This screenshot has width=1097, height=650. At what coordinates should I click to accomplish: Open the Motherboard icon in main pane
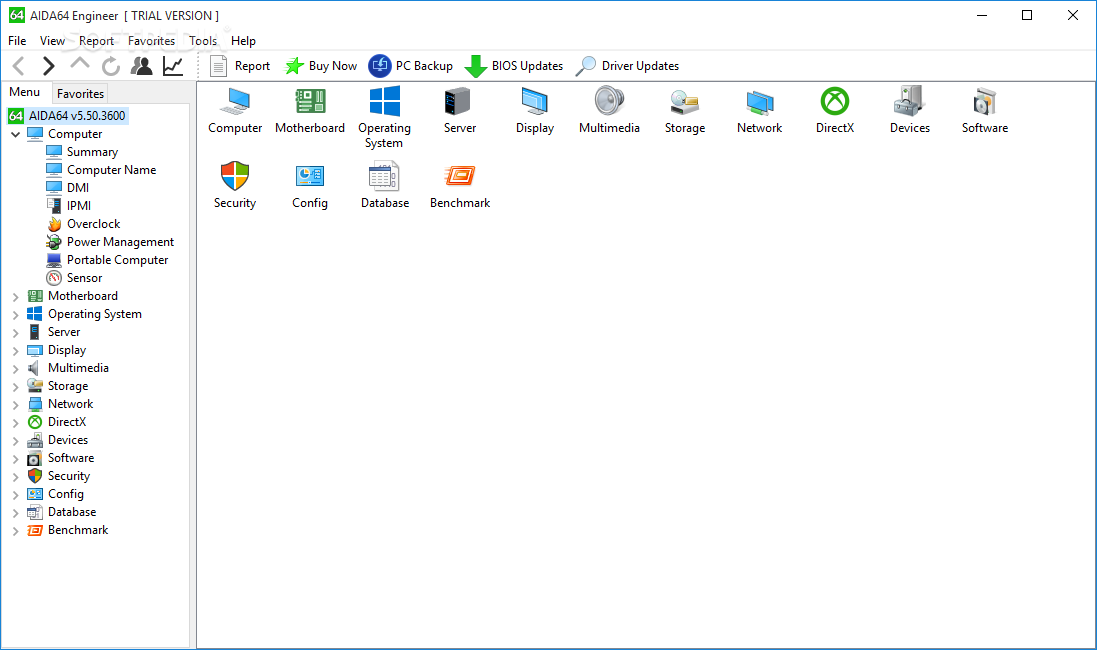310,101
